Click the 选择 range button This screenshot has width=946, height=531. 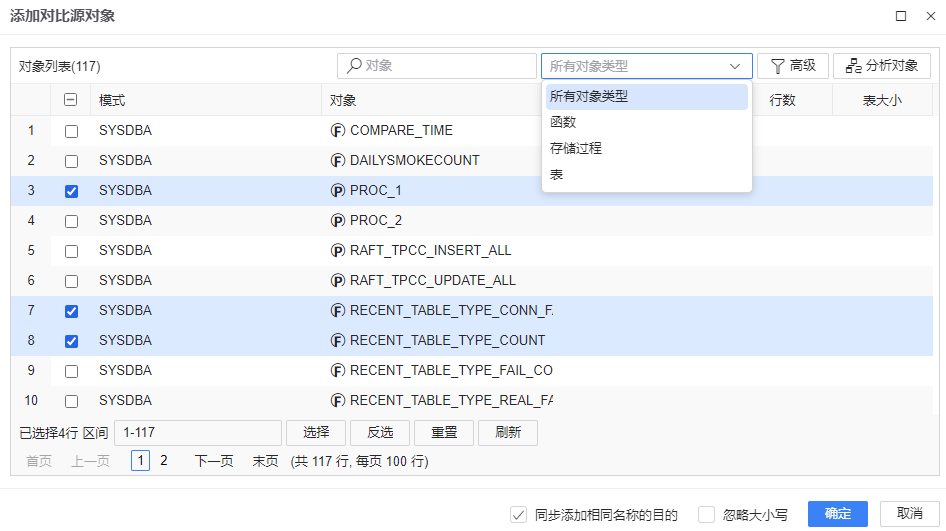(x=316, y=433)
